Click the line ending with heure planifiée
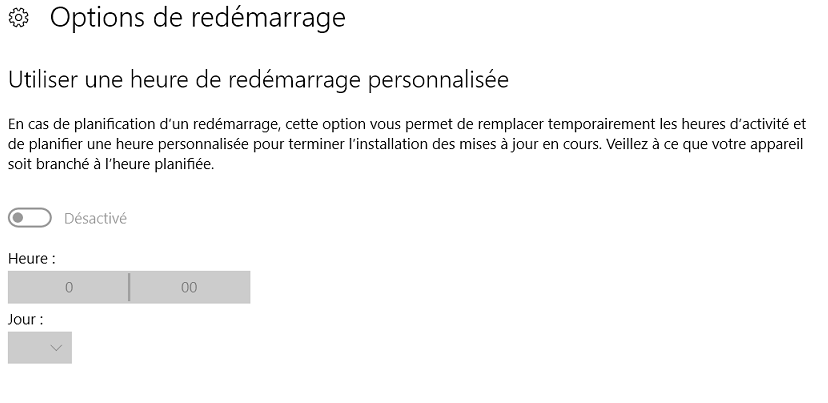Image resolution: width=828 pixels, height=403 pixels. click(x=111, y=164)
